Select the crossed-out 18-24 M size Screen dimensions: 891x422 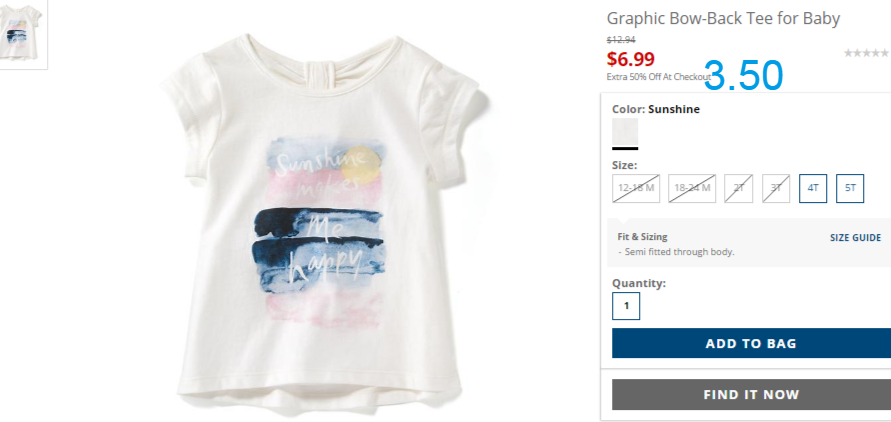[x=692, y=189]
